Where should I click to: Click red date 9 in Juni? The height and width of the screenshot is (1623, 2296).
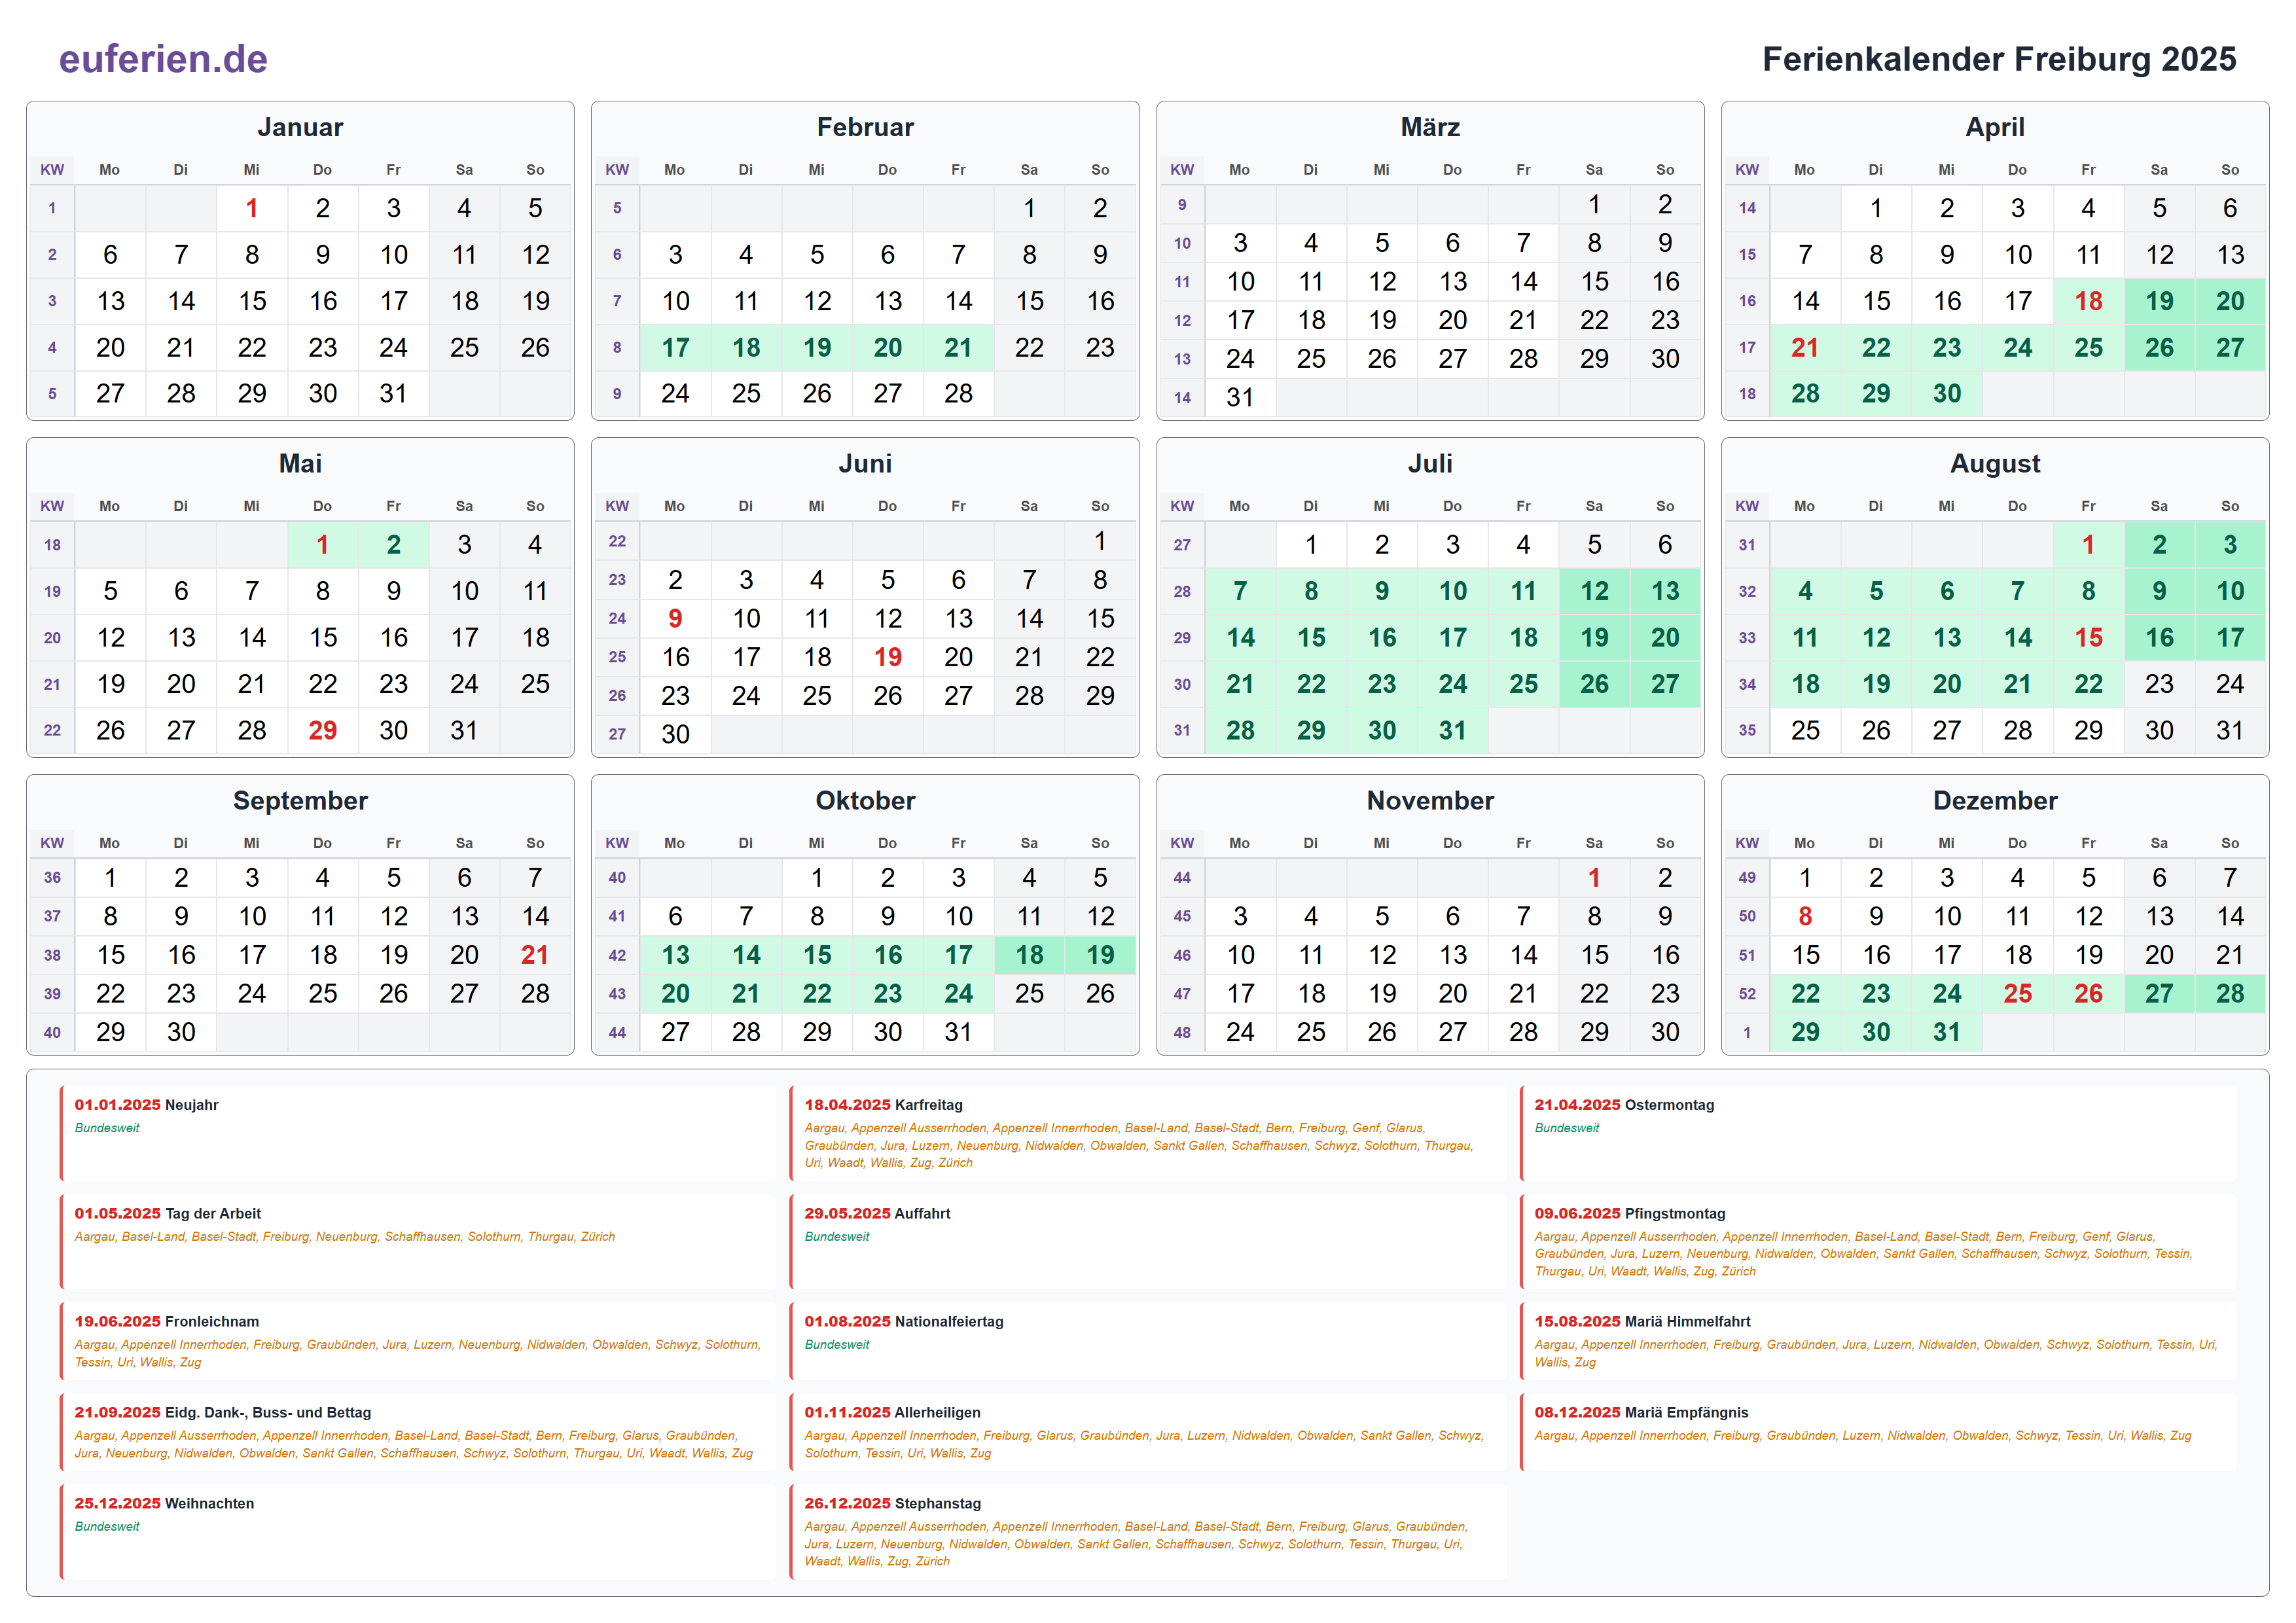tap(675, 618)
